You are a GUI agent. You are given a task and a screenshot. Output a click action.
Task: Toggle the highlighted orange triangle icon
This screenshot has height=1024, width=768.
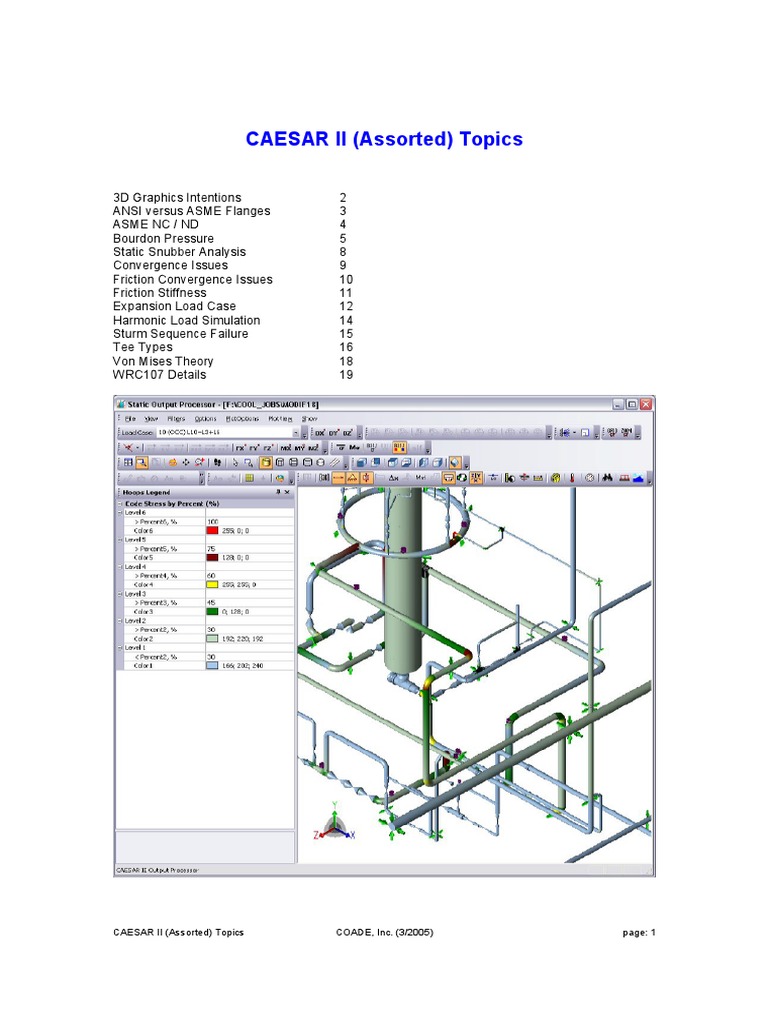pos(353,478)
